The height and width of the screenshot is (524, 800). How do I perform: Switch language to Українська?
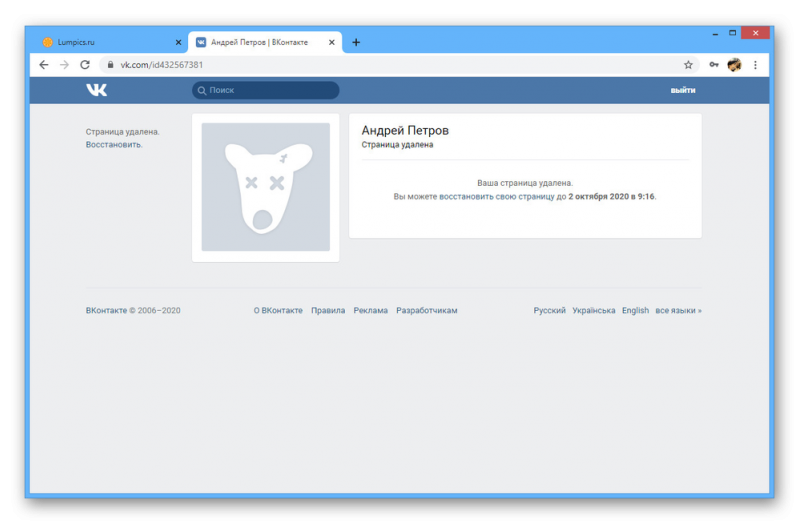(x=593, y=310)
